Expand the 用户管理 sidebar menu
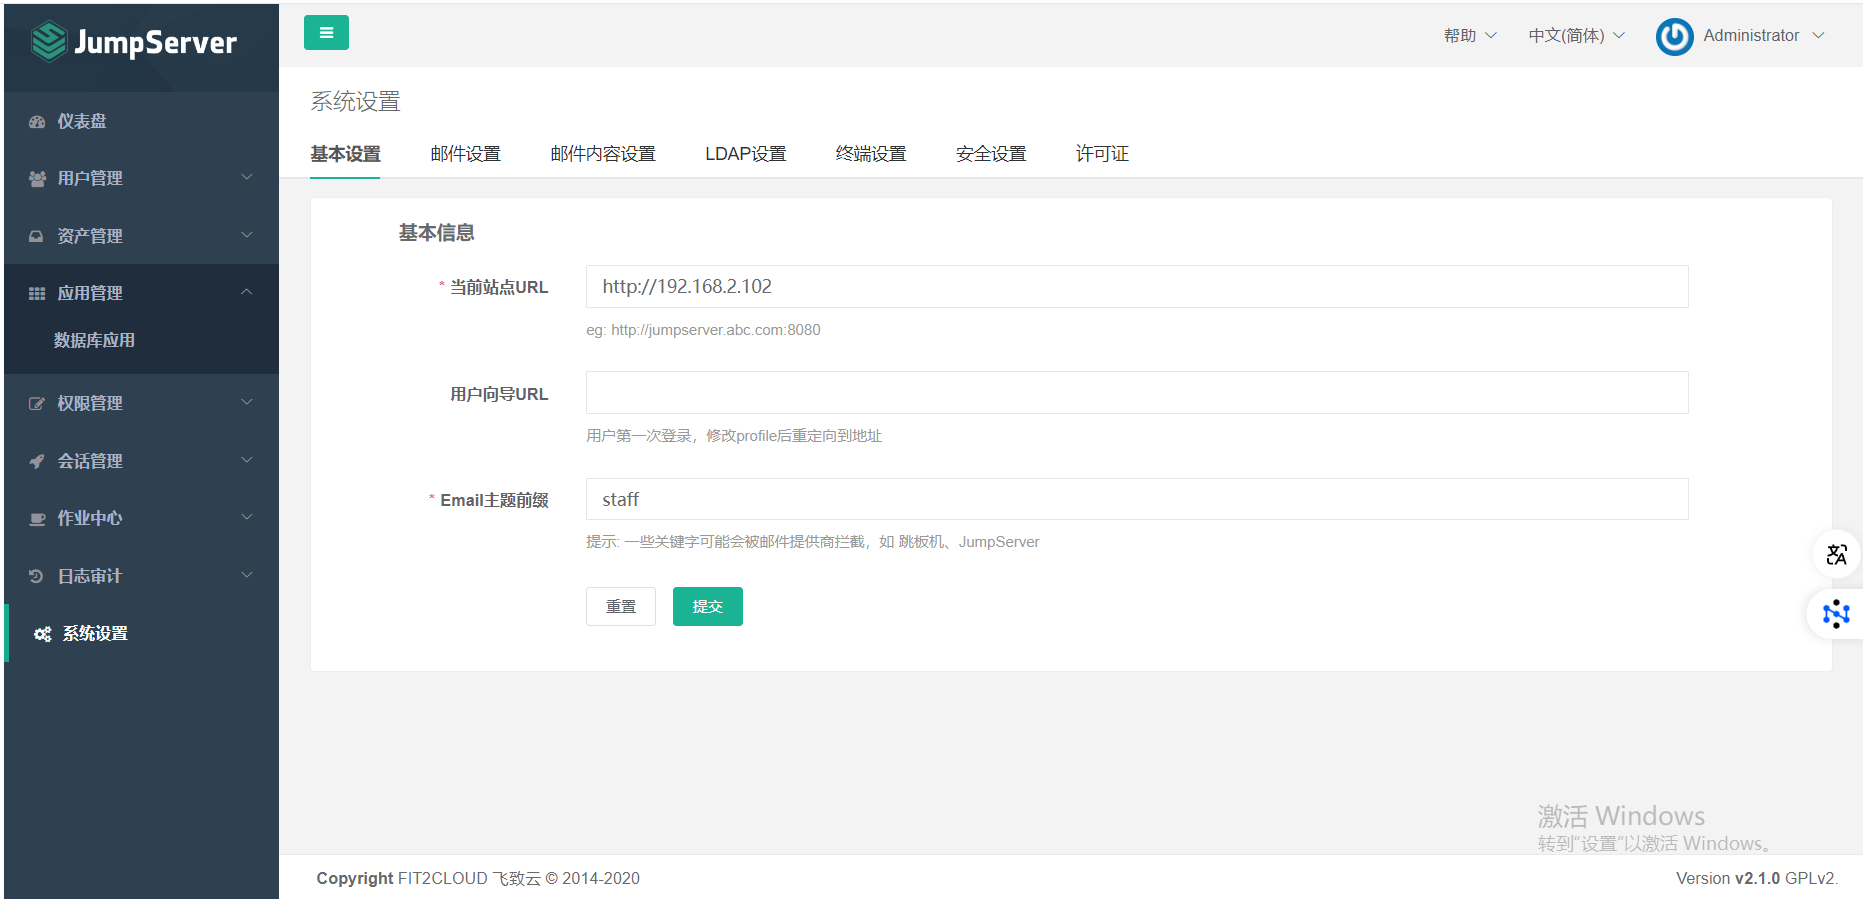The height and width of the screenshot is (899, 1863). (140, 178)
